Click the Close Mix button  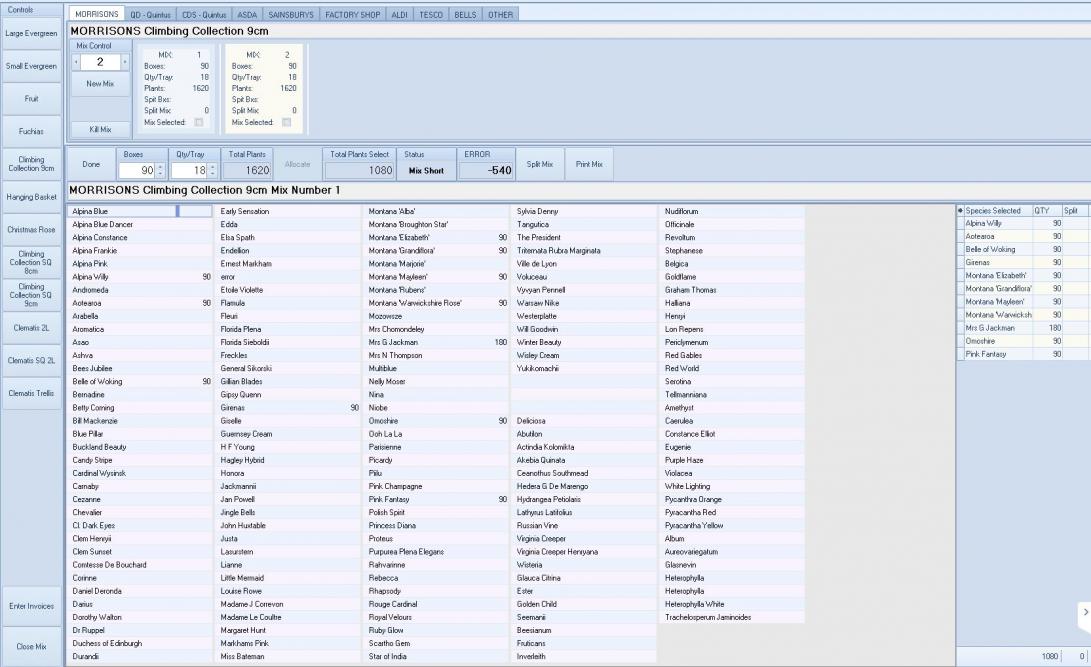tap(31, 646)
